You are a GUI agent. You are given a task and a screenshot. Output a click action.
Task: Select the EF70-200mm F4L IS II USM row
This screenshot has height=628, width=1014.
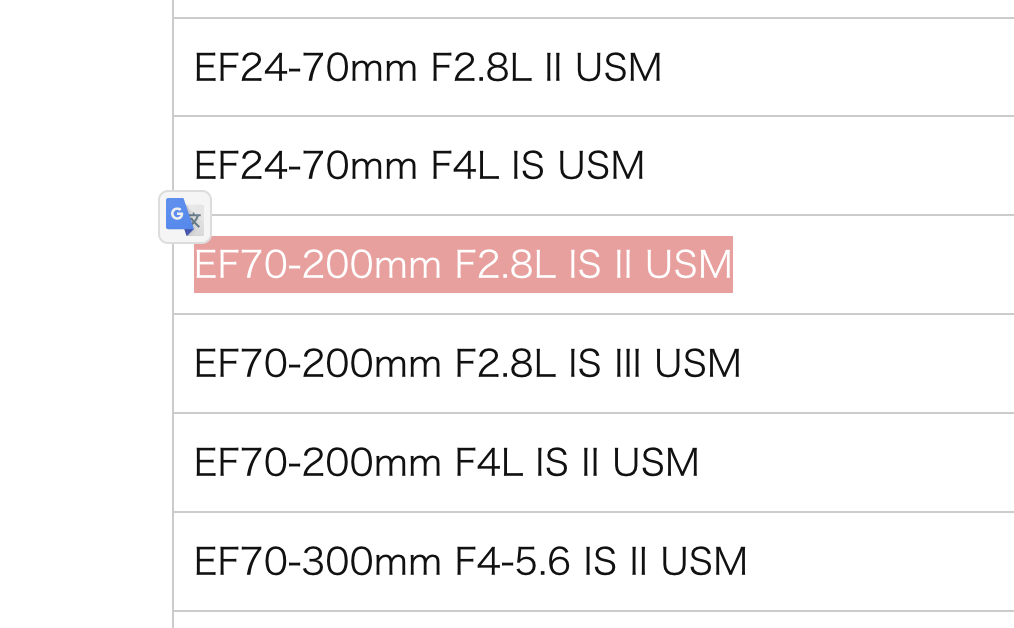coord(594,462)
